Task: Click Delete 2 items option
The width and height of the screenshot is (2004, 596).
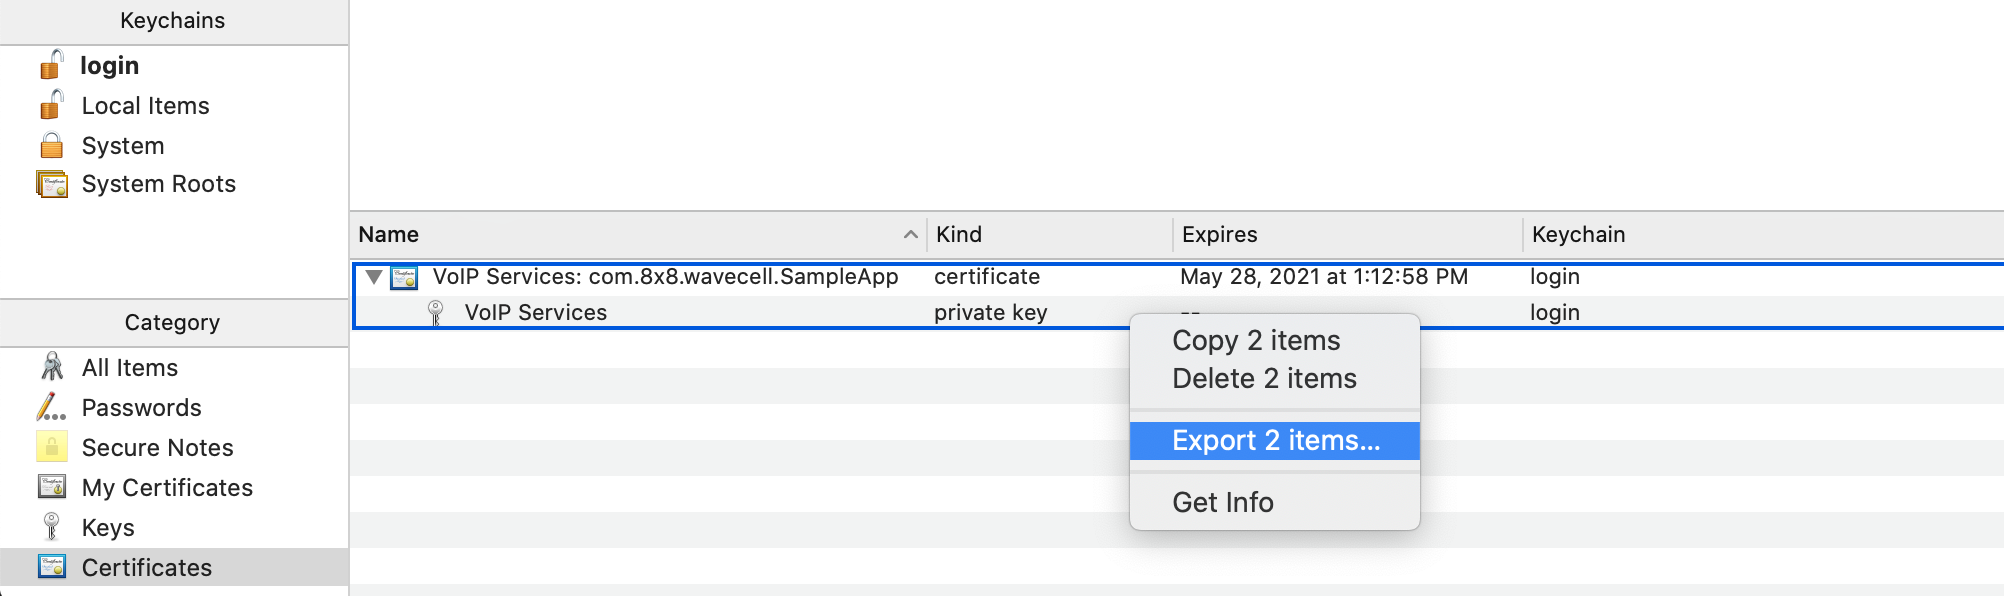Action: point(1263,378)
